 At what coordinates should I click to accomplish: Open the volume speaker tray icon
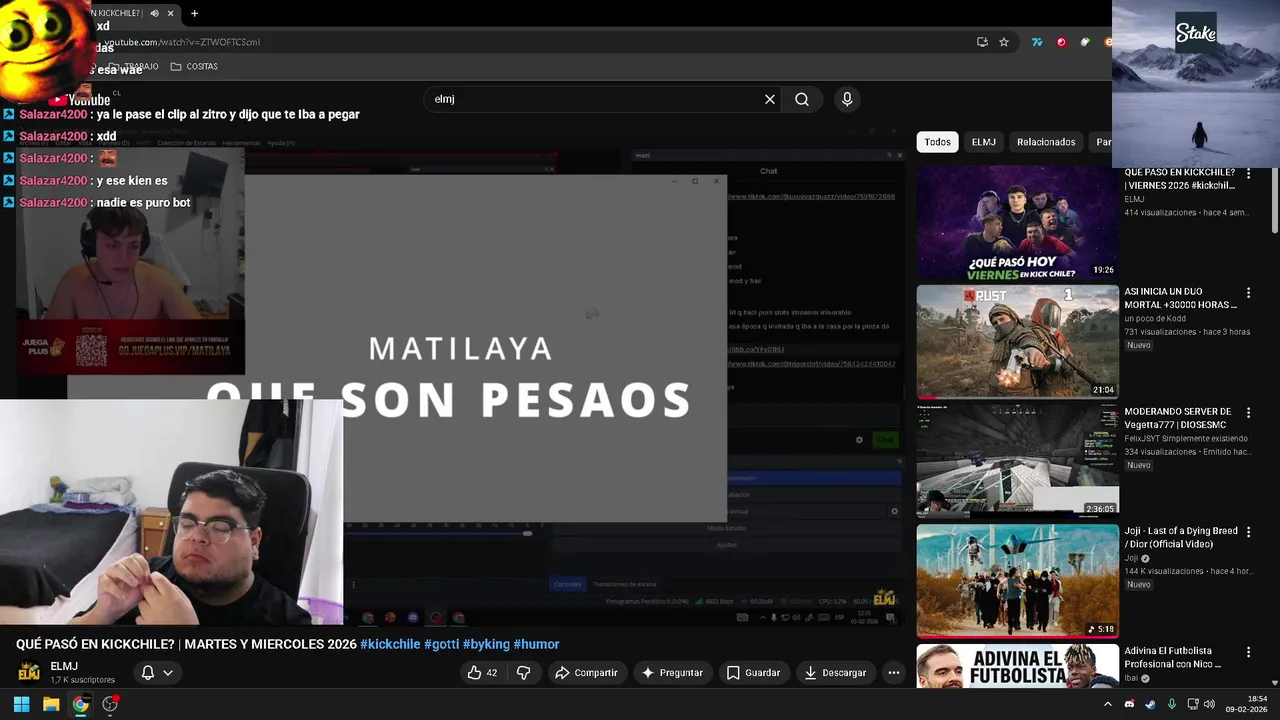1209,704
